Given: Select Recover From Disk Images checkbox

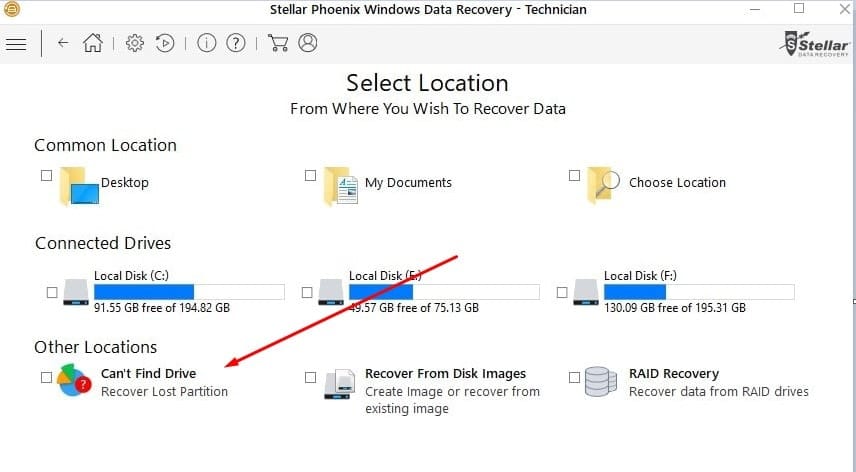Looking at the screenshot, I should tap(310, 377).
